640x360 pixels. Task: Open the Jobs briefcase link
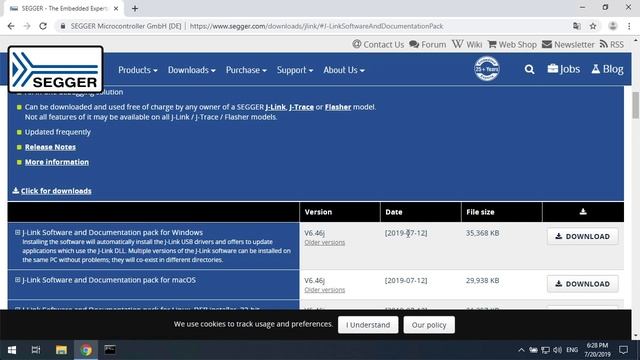click(564, 69)
